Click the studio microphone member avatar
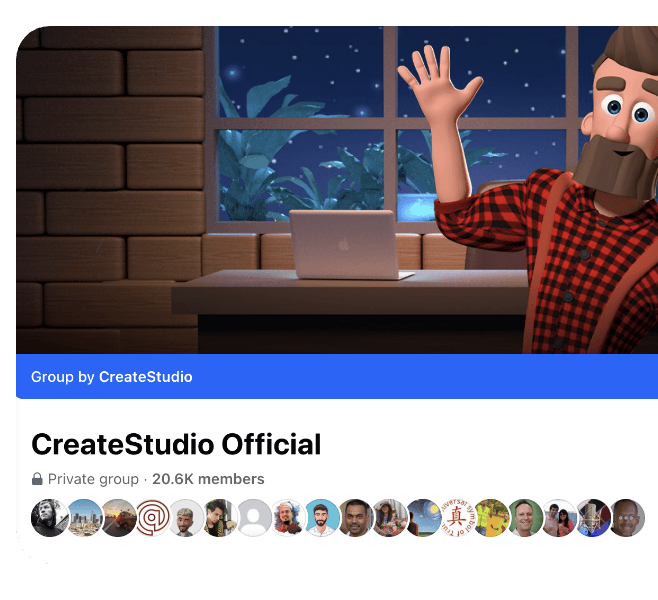This screenshot has width=658, height=600. [593, 518]
